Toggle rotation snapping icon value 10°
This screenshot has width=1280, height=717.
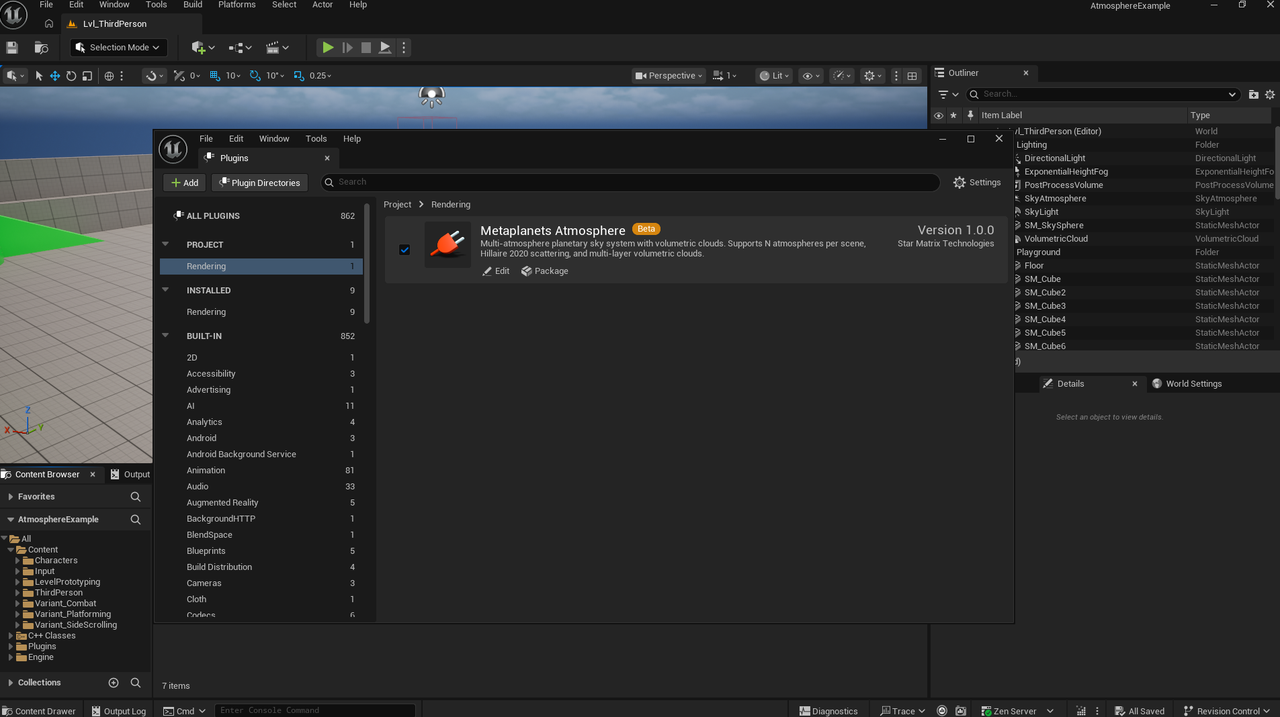pos(256,75)
